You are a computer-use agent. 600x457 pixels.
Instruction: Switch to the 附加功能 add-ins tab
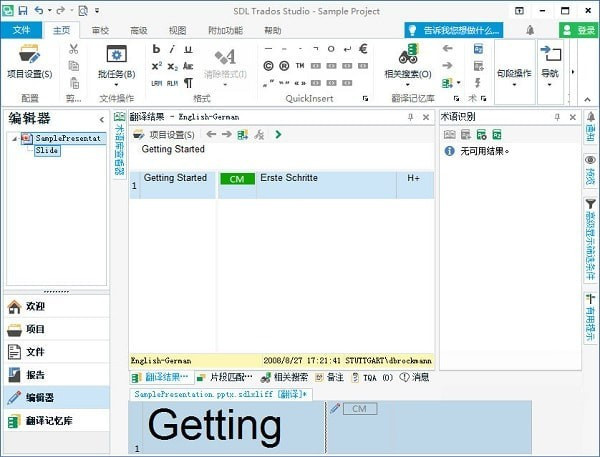click(x=225, y=30)
